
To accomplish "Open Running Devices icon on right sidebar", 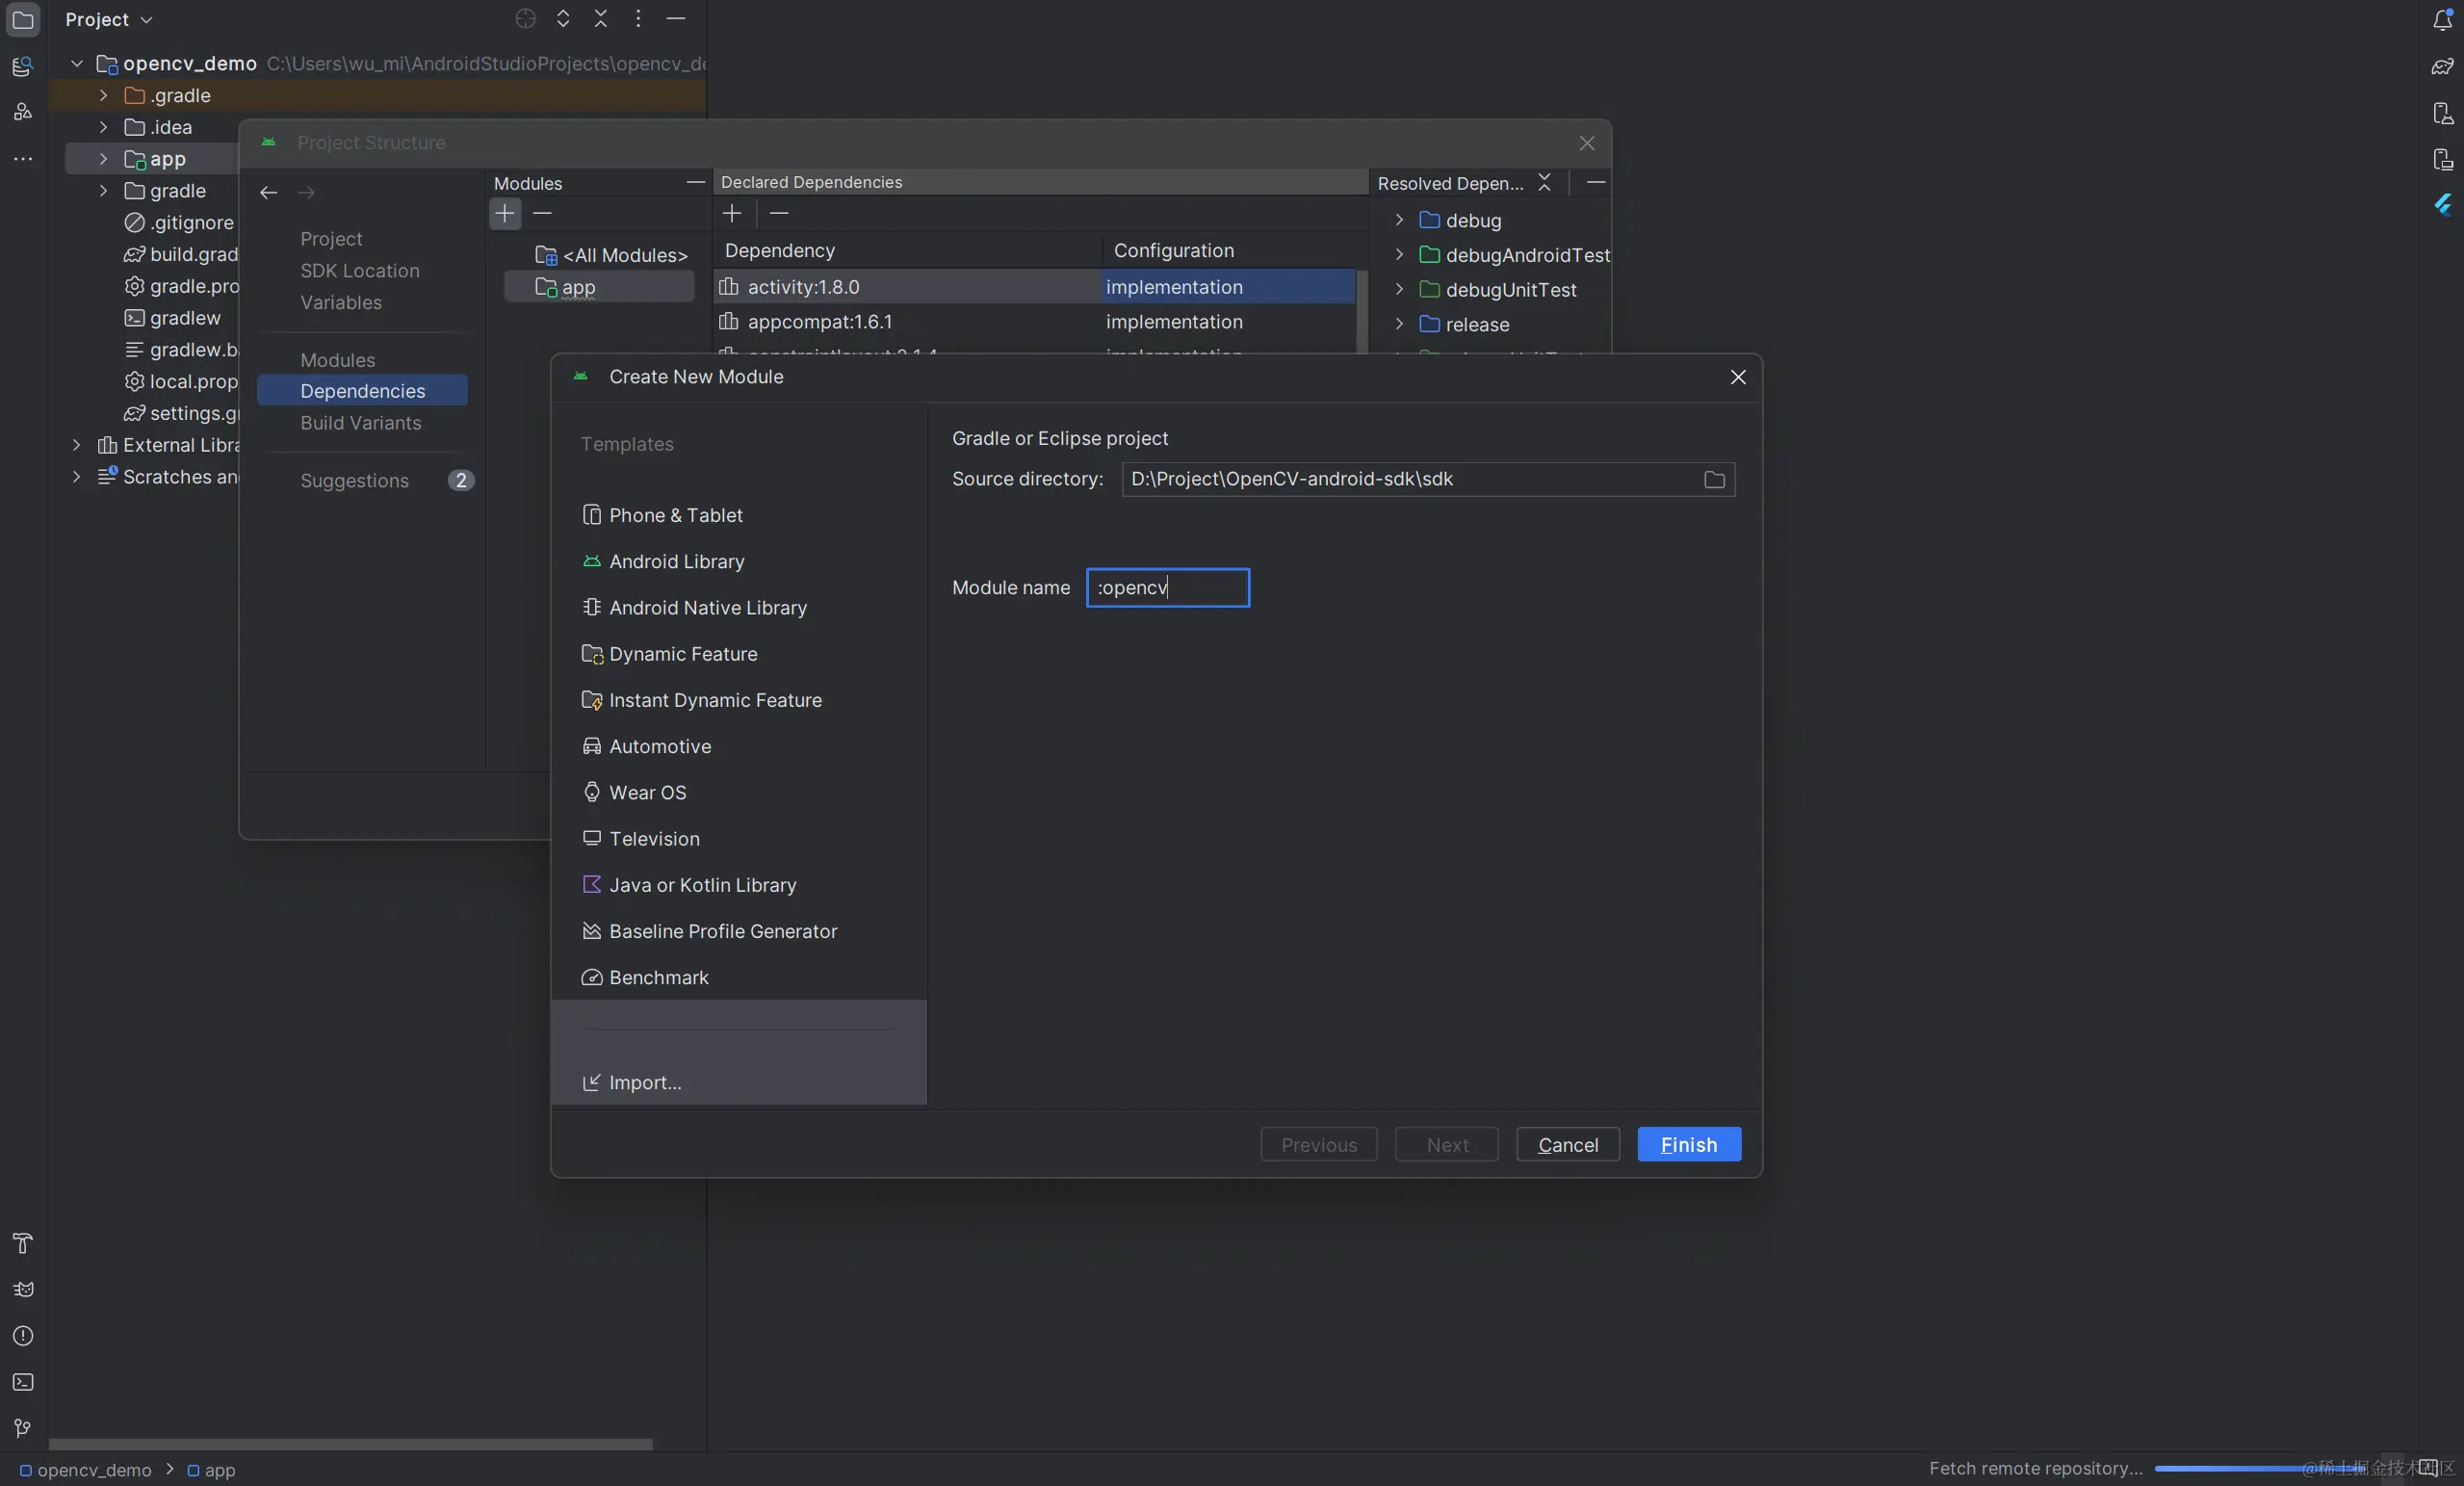I will pos(2442,159).
